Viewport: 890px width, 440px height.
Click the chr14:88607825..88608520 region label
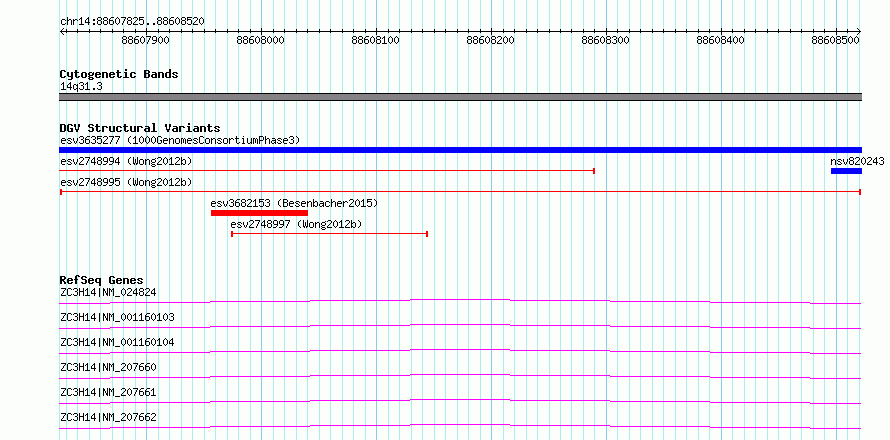click(132, 21)
